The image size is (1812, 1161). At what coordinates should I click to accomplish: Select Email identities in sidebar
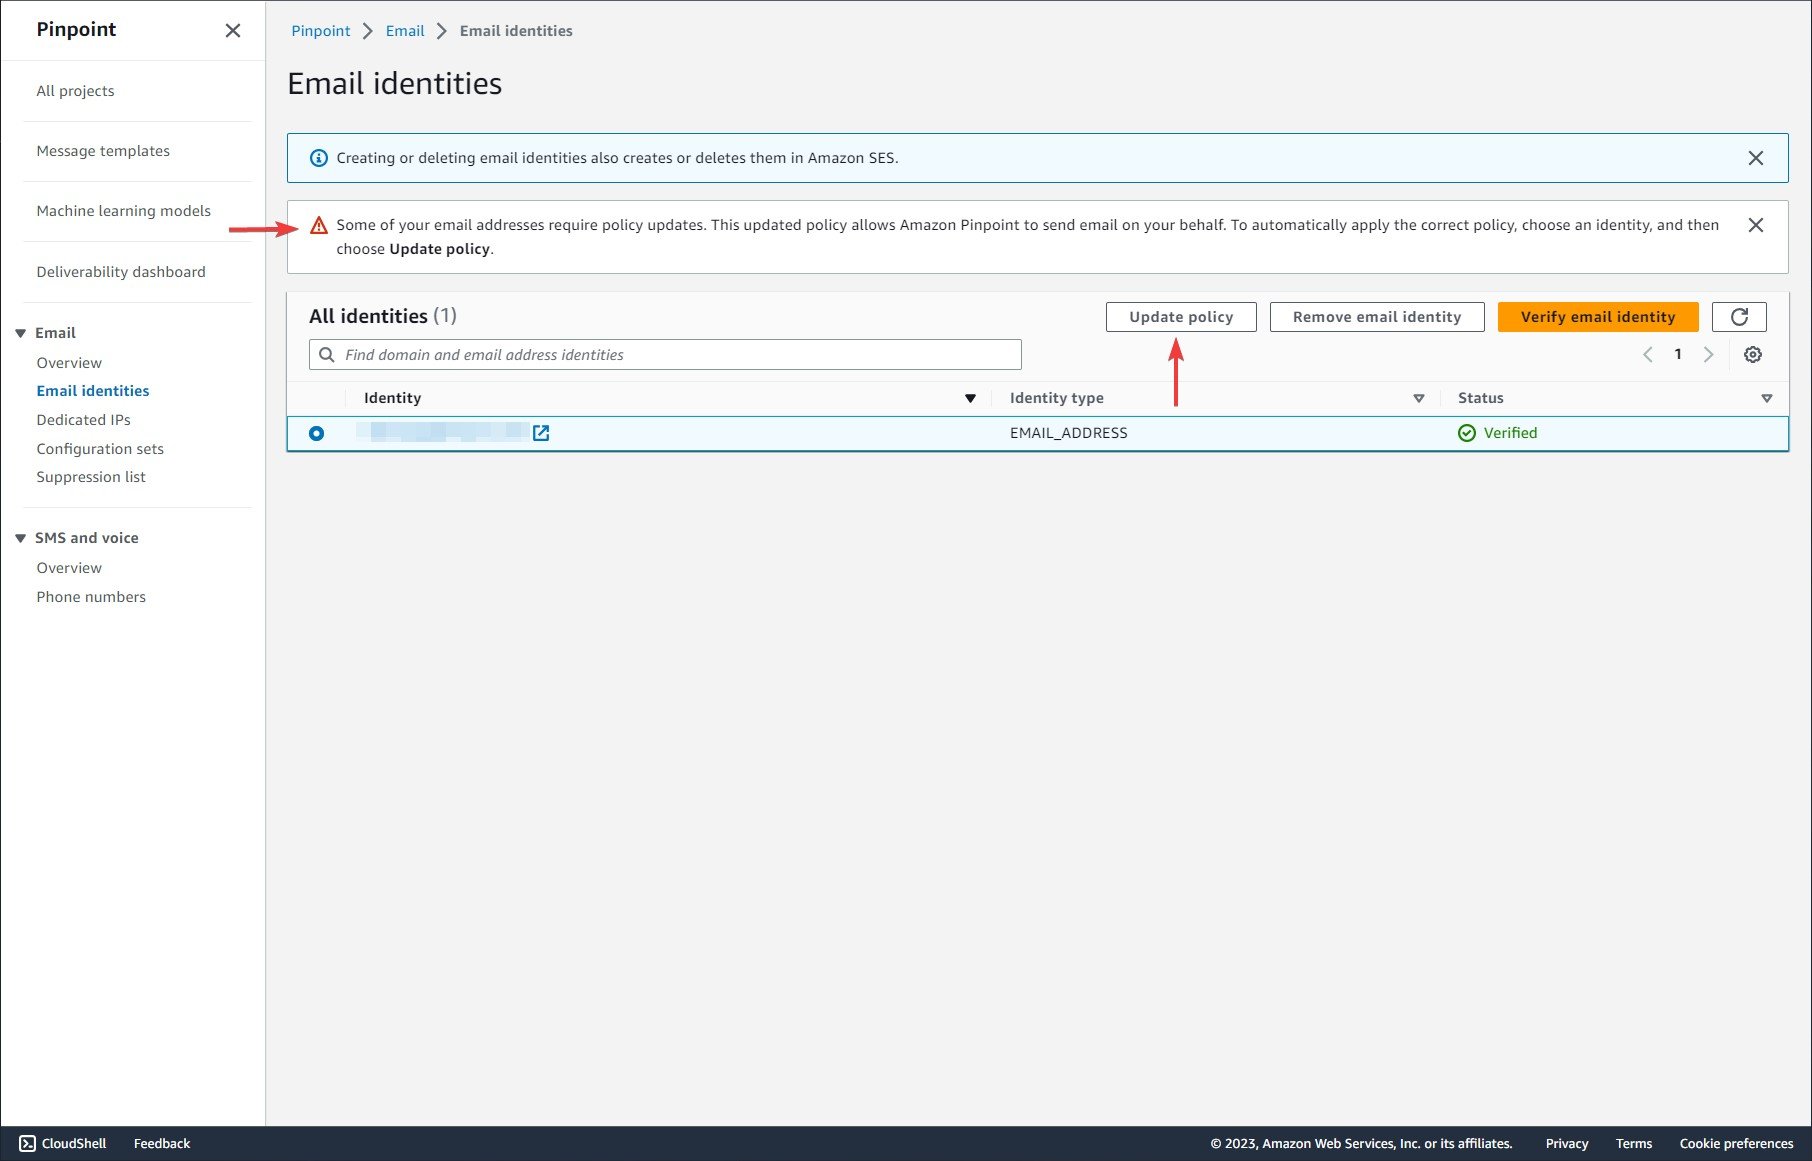[93, 391]
